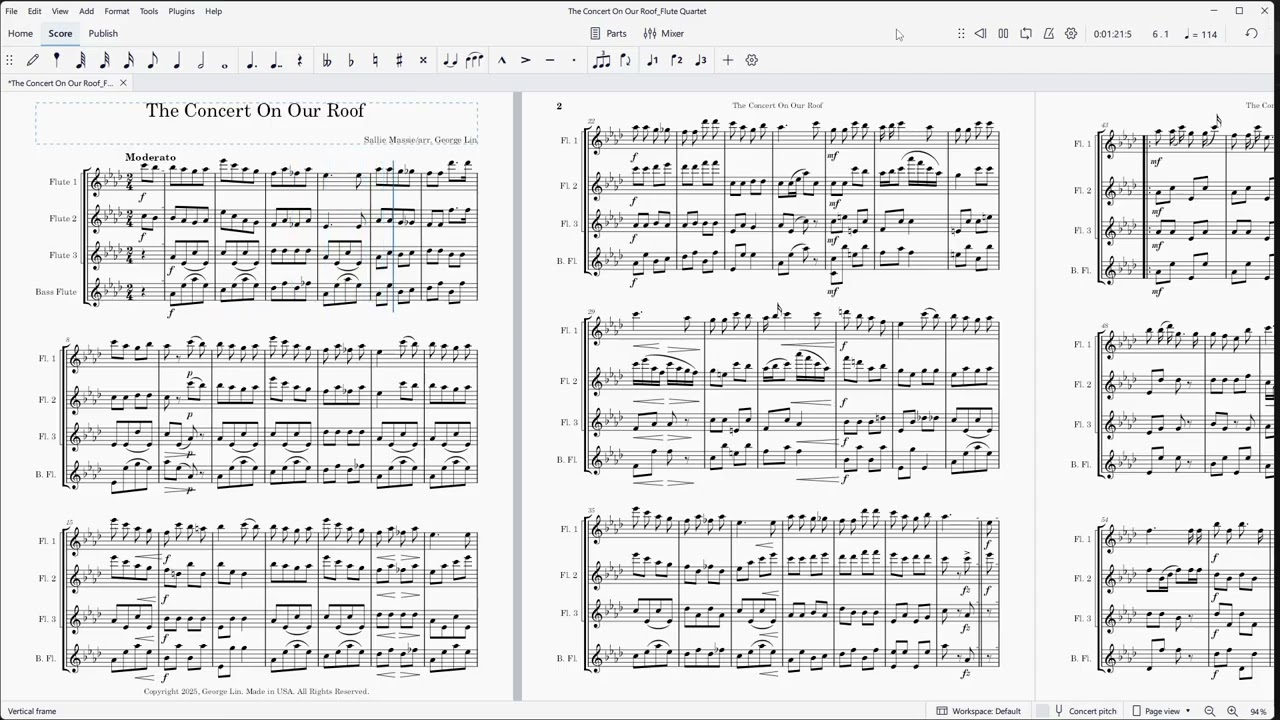Viewport: 1280px width, 720px height.
Task: Open playback settings gear
Action: tap(1071, 34)
